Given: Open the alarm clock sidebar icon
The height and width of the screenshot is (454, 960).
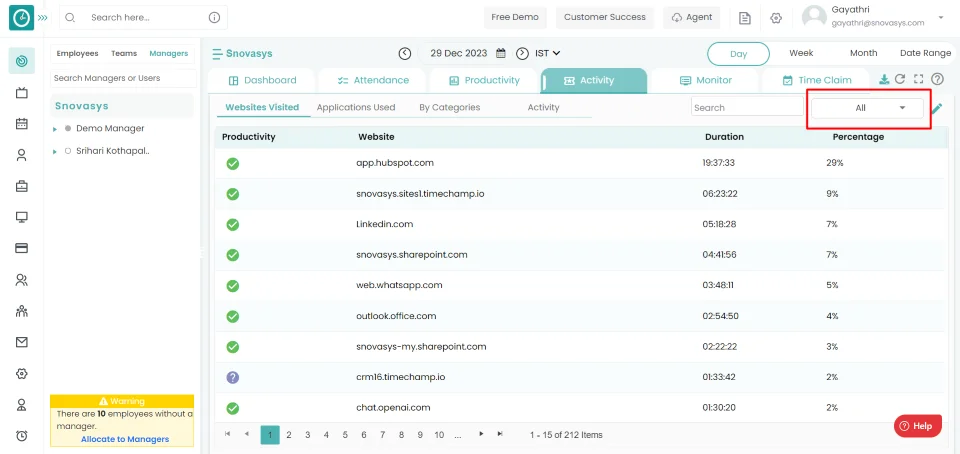Looking at the screenshot, I should [x=21, y=436].
